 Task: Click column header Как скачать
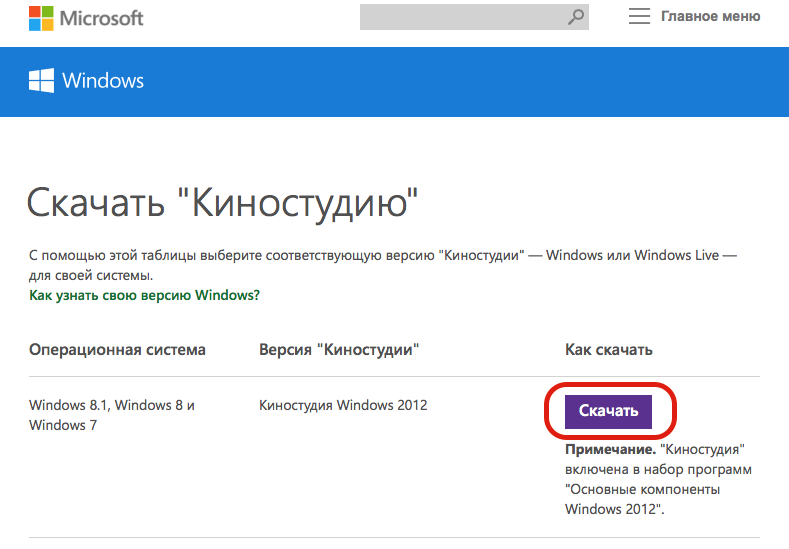point(608,349)
